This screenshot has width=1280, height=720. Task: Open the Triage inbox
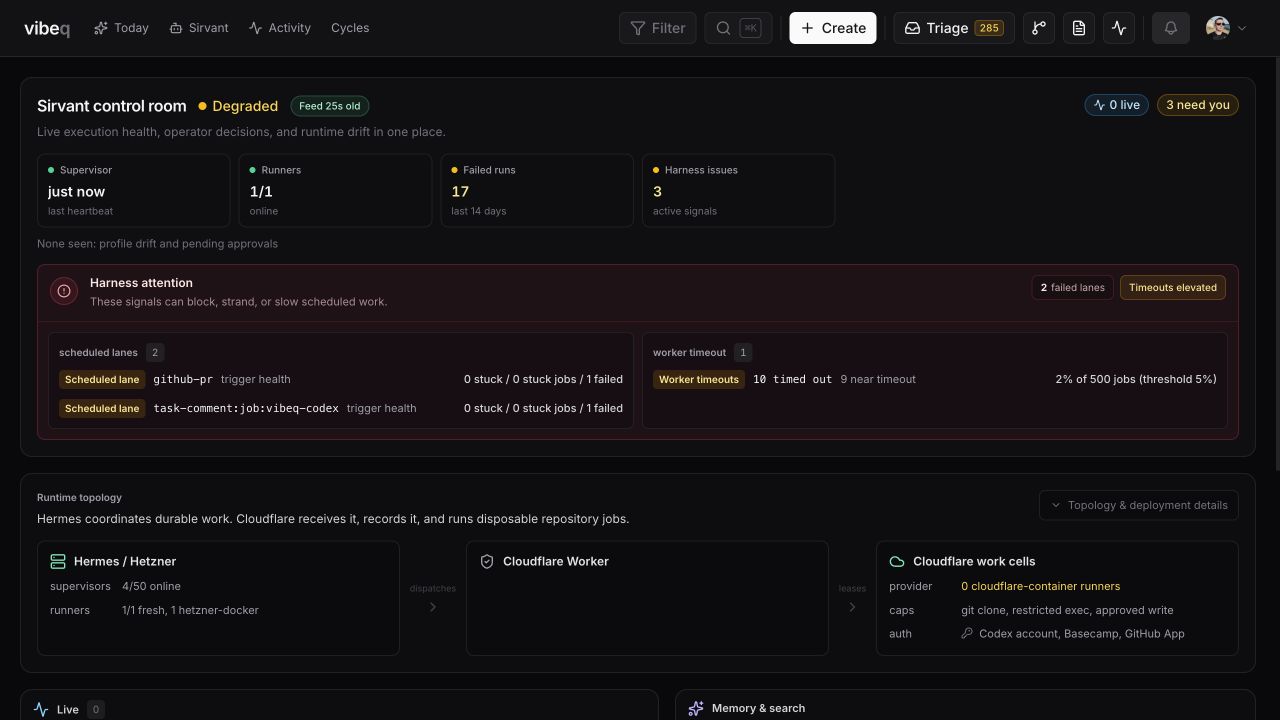click(954, 28)
